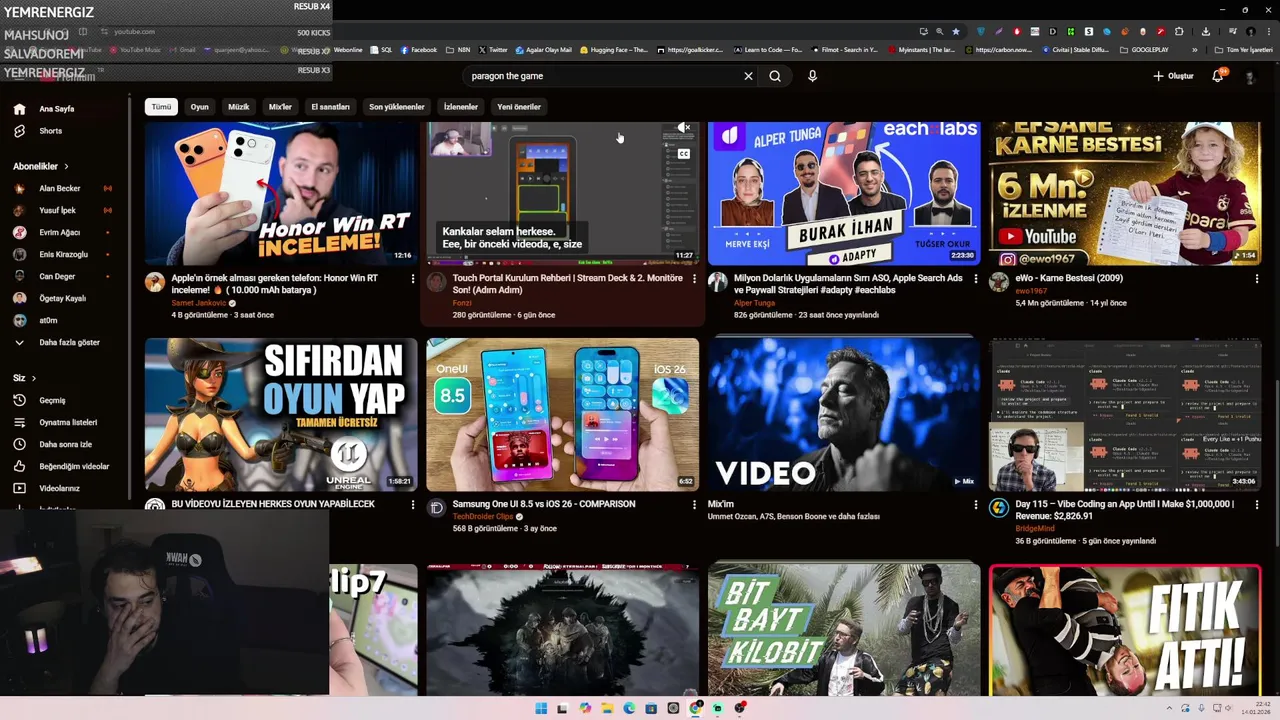The height and width of the screenshot is (720, 1280).
Task: Open Microsoft Edge from taskbar
Action: pos(629,708)
